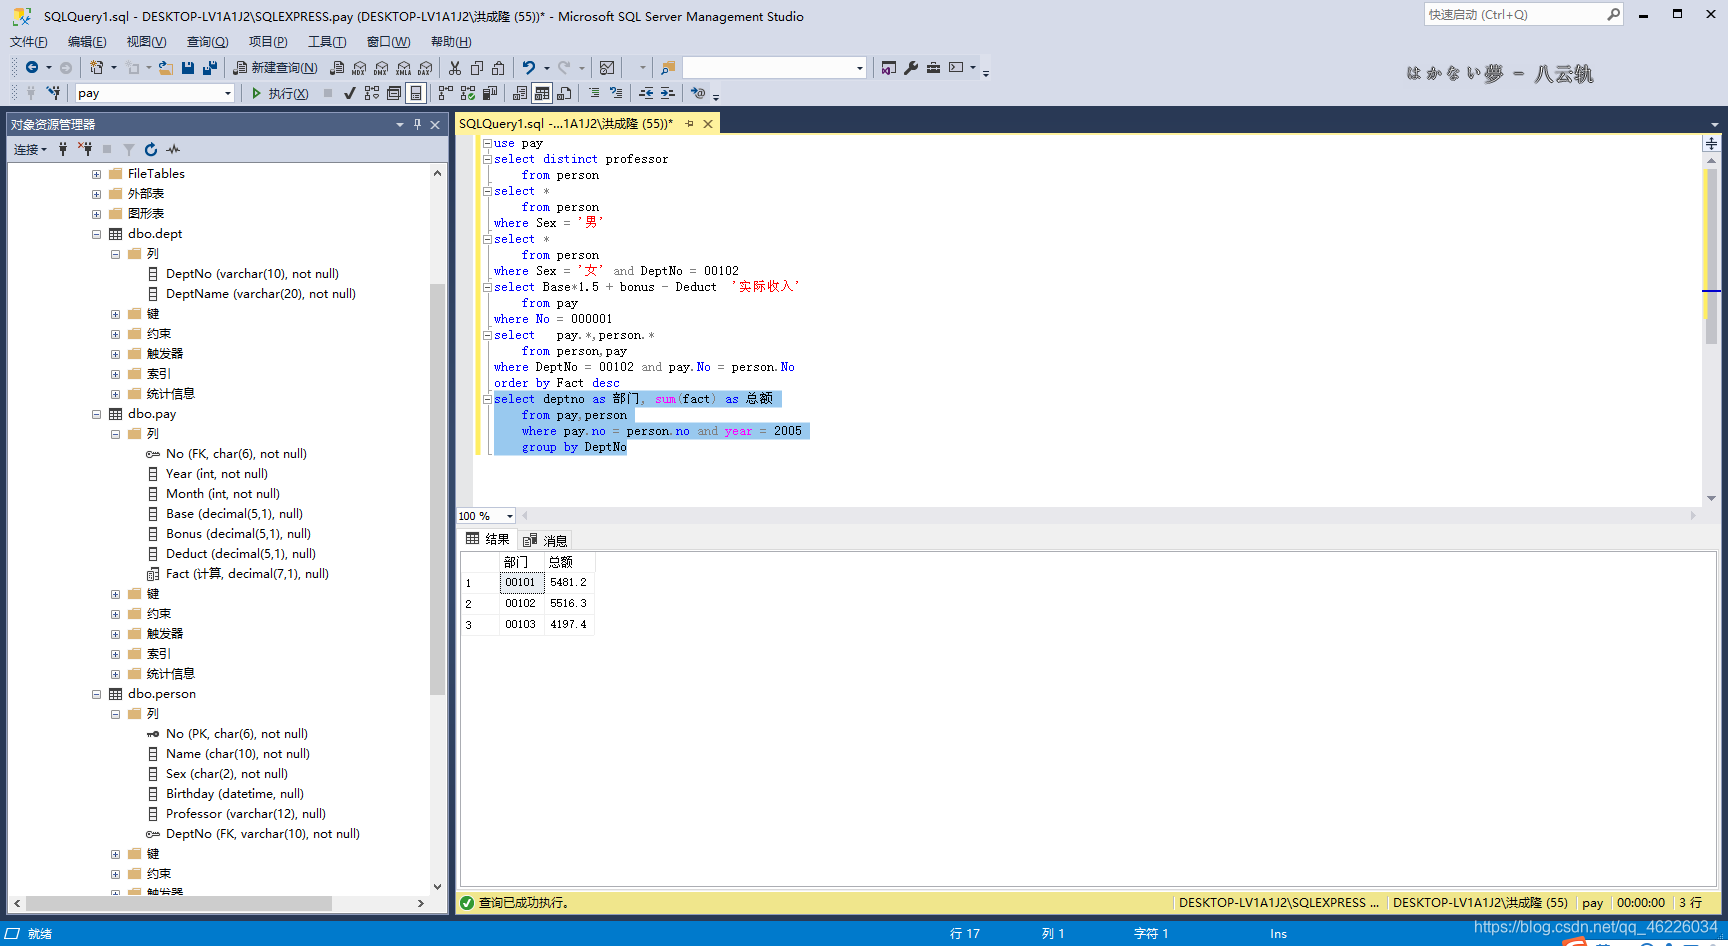The height and width of the screenshot is (946, 1728).
Task: Switch to the 结果 tab
Action: click(488, 539)
